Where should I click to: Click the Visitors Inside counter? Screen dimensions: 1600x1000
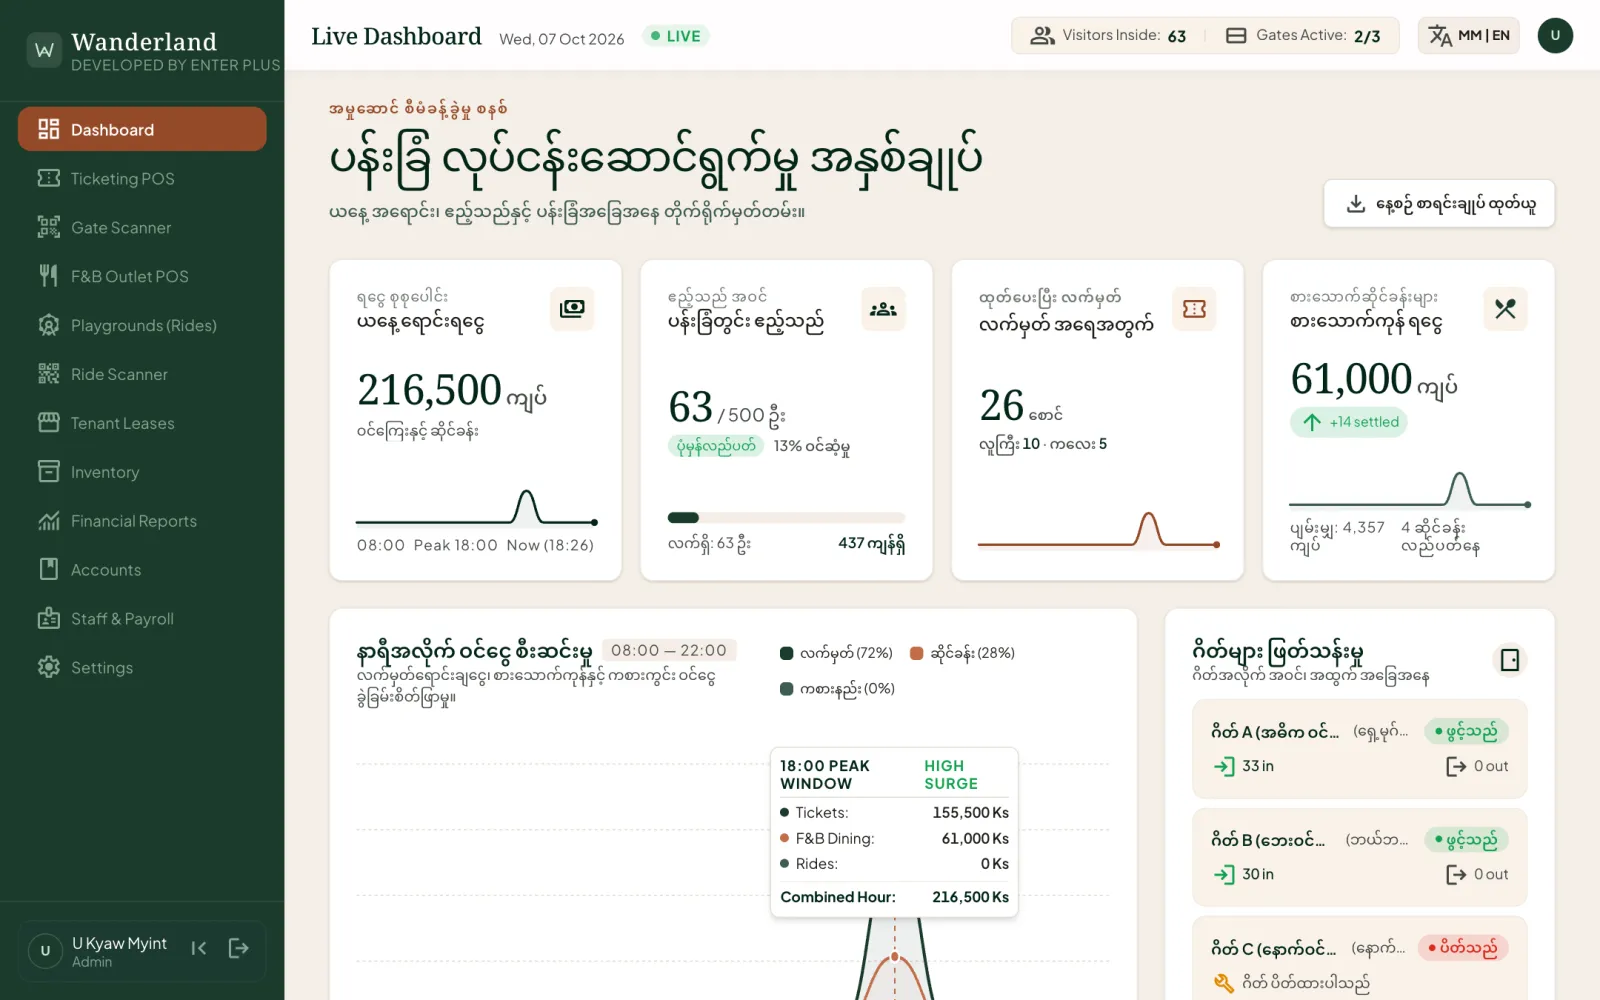1108,36
